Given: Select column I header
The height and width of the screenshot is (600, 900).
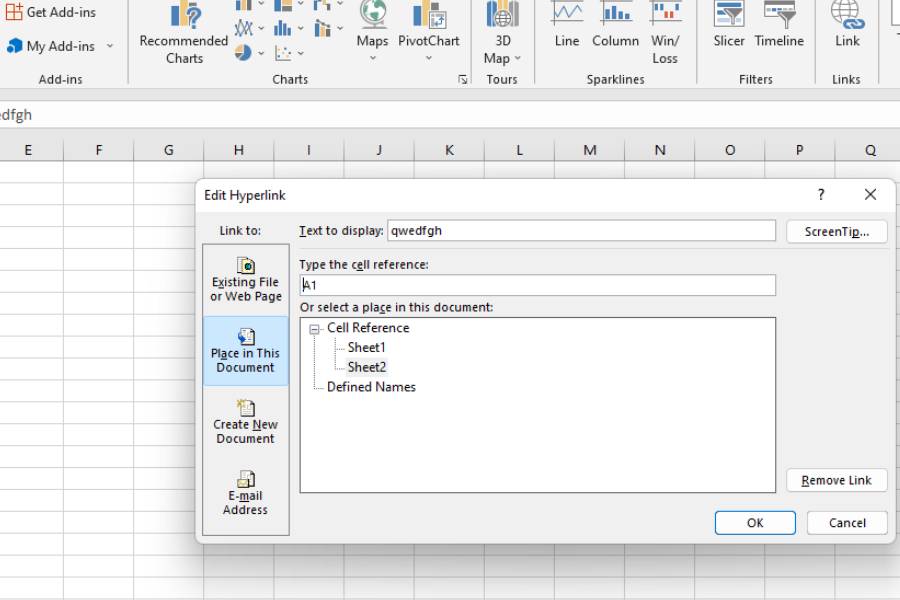Looking at the screenshot, I should [x=309, y=150].
